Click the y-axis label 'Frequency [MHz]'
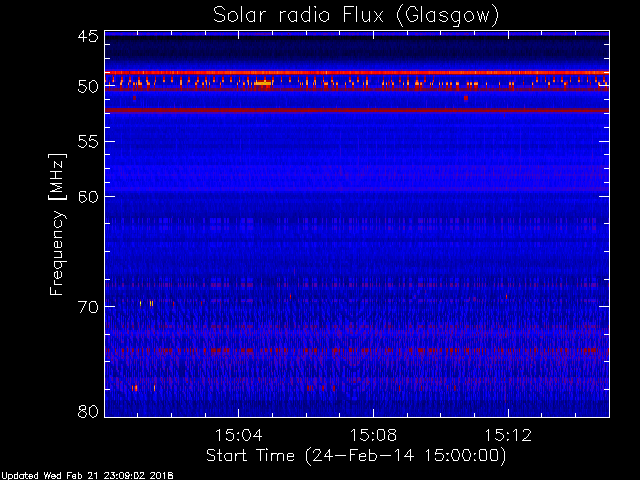 [57, 224]
